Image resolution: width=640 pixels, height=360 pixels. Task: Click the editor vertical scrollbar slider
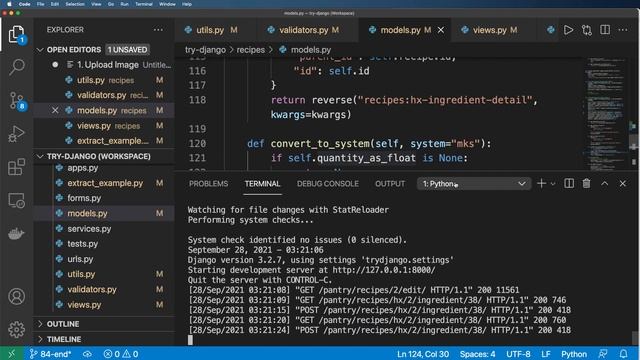633,143
